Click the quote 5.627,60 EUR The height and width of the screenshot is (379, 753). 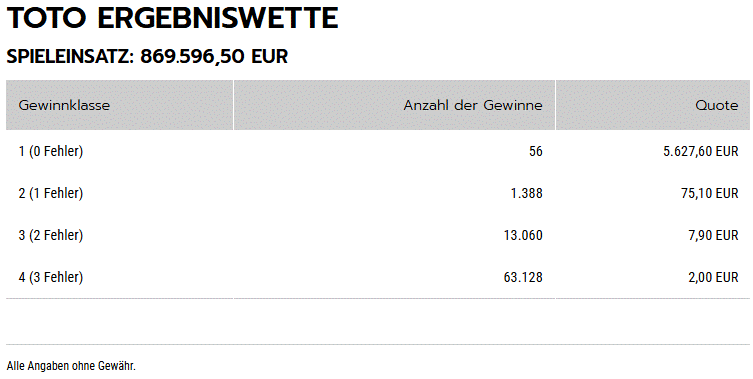pyautogui.click(x=701, y=151)
